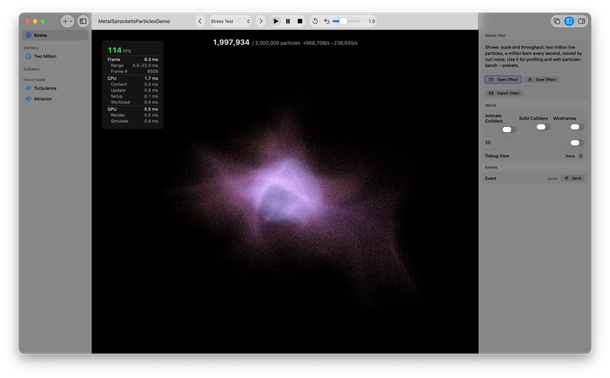Click the Play simulation button
610x378 pixels.
(276, 21)
